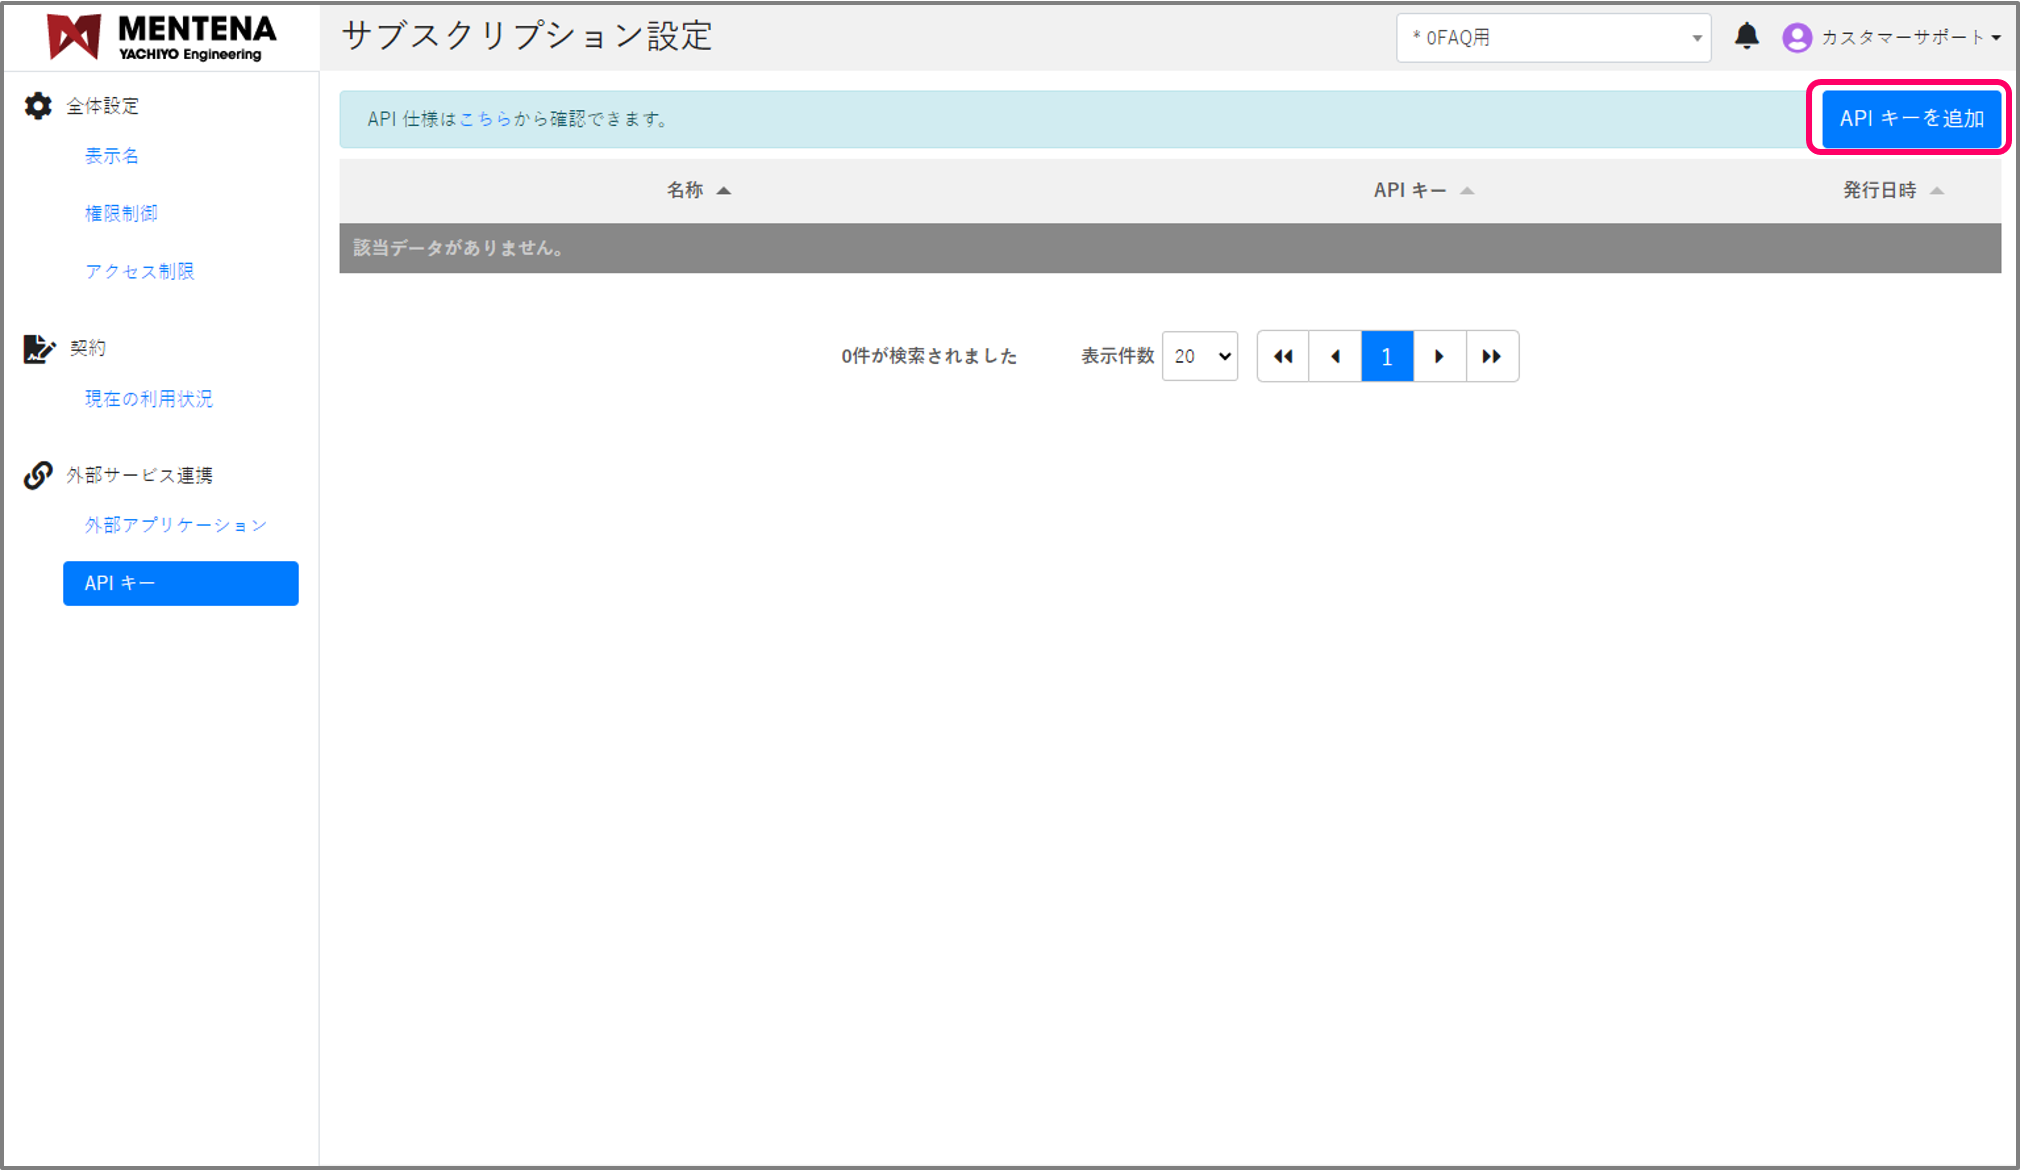Open アクセス制限 settings
Screen dimensions: 2020x1171
pos(140,270)
